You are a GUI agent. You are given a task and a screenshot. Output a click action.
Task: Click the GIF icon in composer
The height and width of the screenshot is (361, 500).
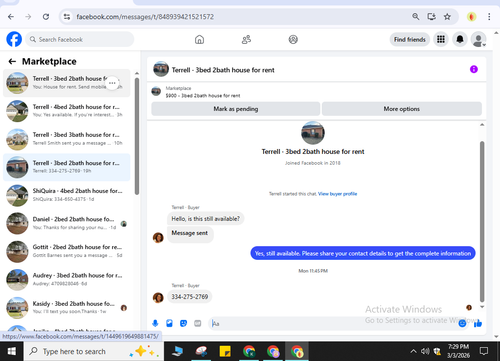198,323
